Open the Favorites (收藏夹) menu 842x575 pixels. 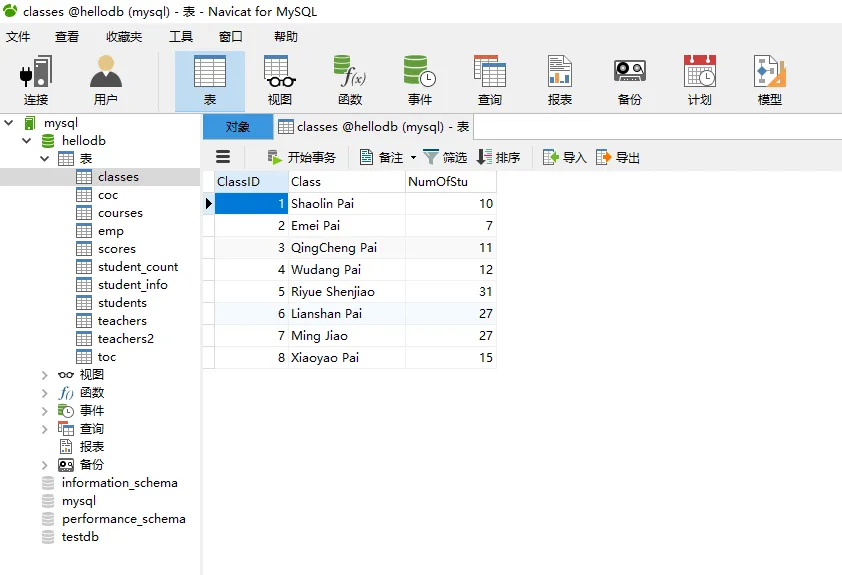[x=124, y=37]
